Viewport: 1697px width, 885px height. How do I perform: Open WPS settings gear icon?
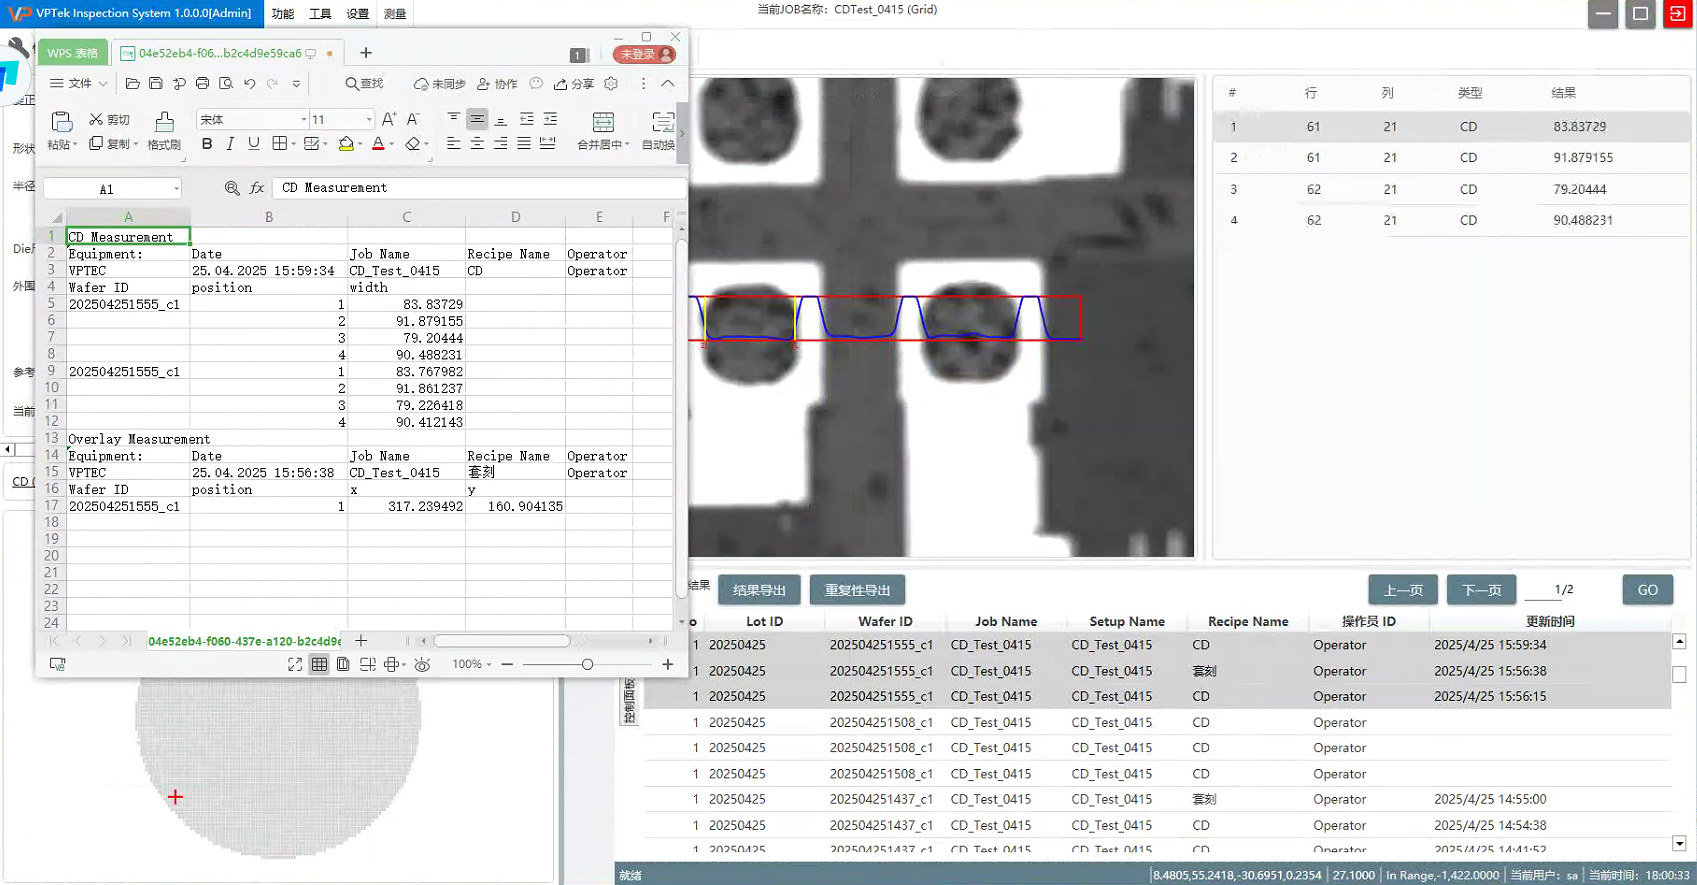point(611,84)
